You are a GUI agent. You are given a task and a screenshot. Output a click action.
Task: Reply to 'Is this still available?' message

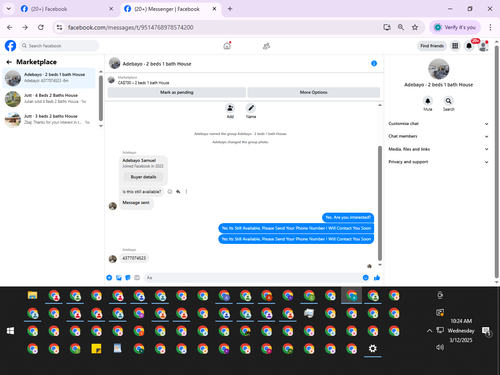pos(178,192)
